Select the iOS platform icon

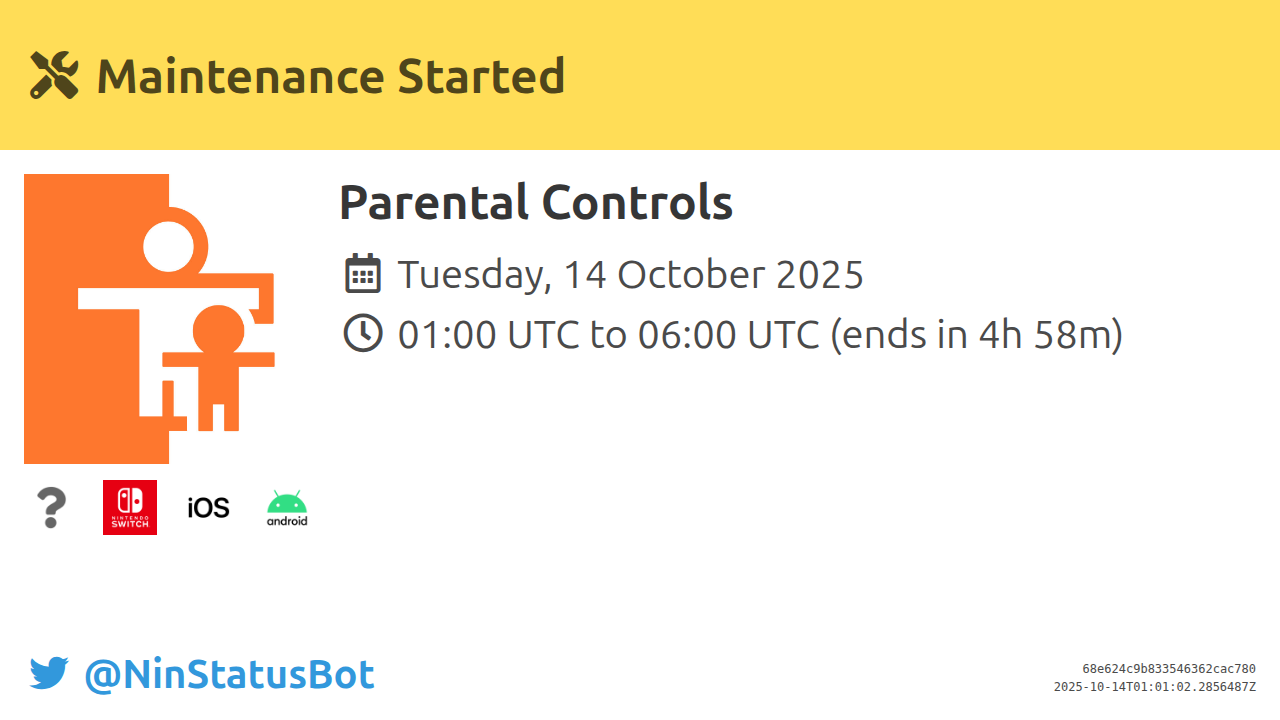[x=208, y=508]
